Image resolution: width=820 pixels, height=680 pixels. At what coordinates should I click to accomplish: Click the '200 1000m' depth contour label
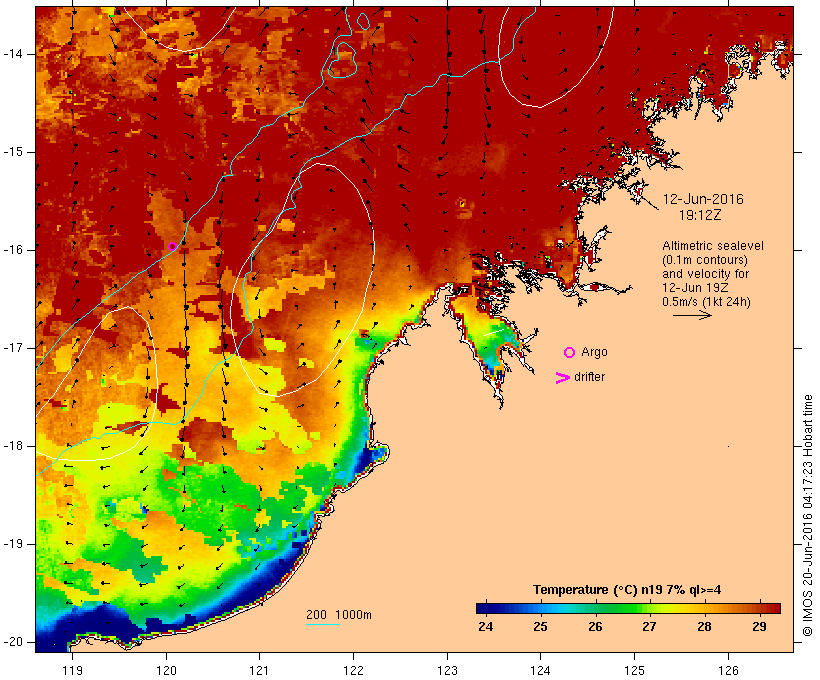click(339, 615)
